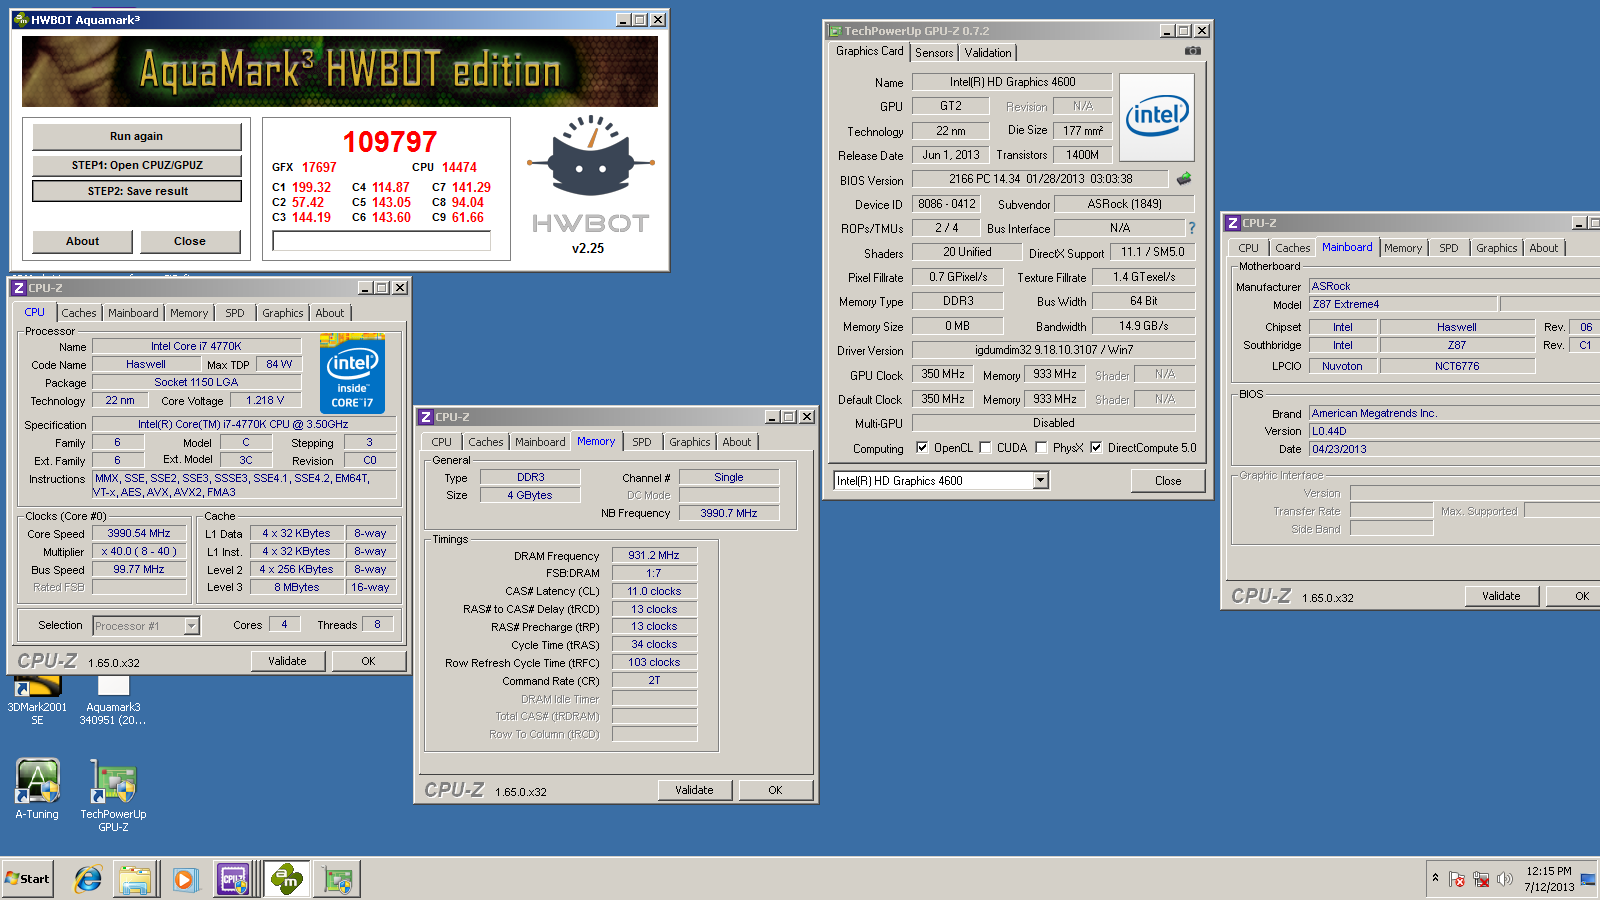
Task: Click the BIOS Version field in GPU-Z
Action: 1040,179
